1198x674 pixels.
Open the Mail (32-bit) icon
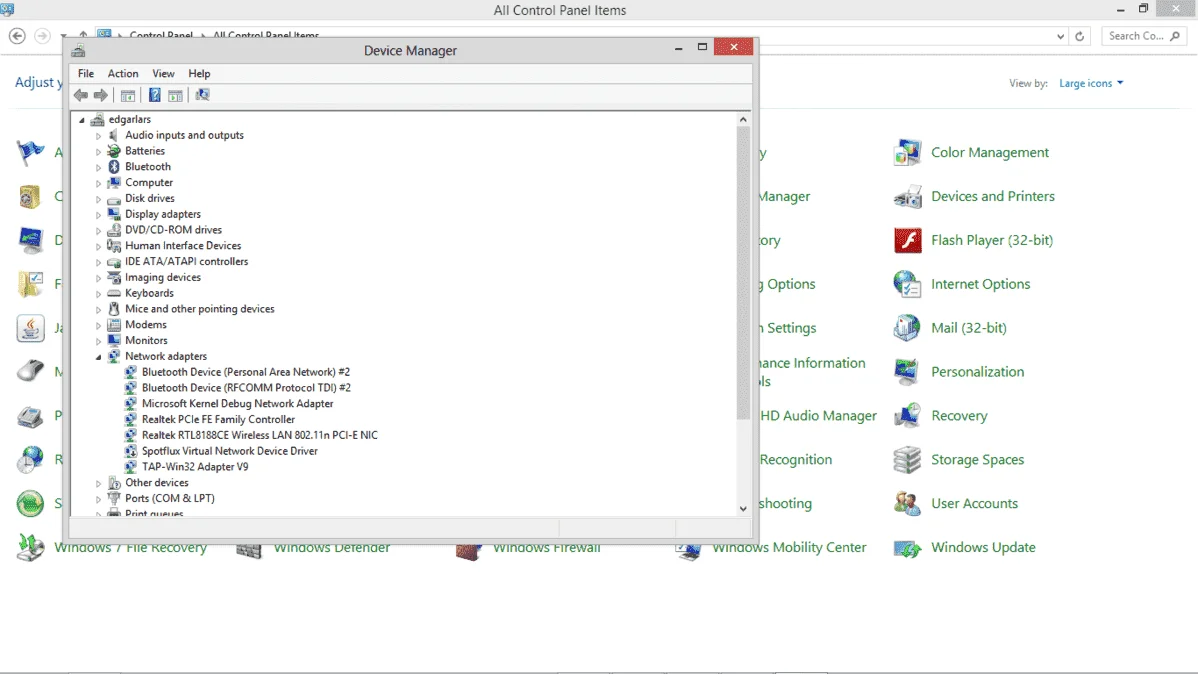[x=907, y=328]
